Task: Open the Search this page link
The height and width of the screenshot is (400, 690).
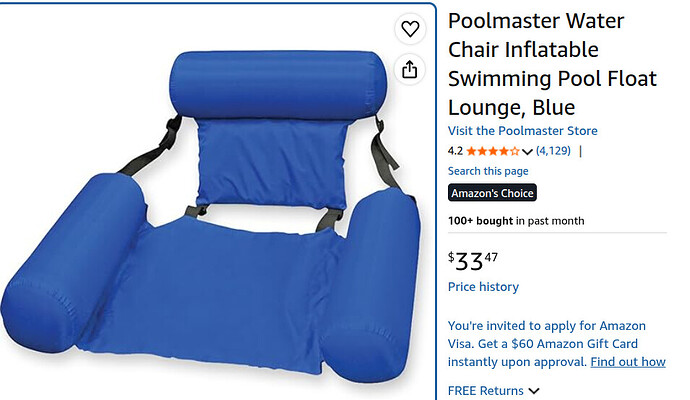Action: [488, 171]
